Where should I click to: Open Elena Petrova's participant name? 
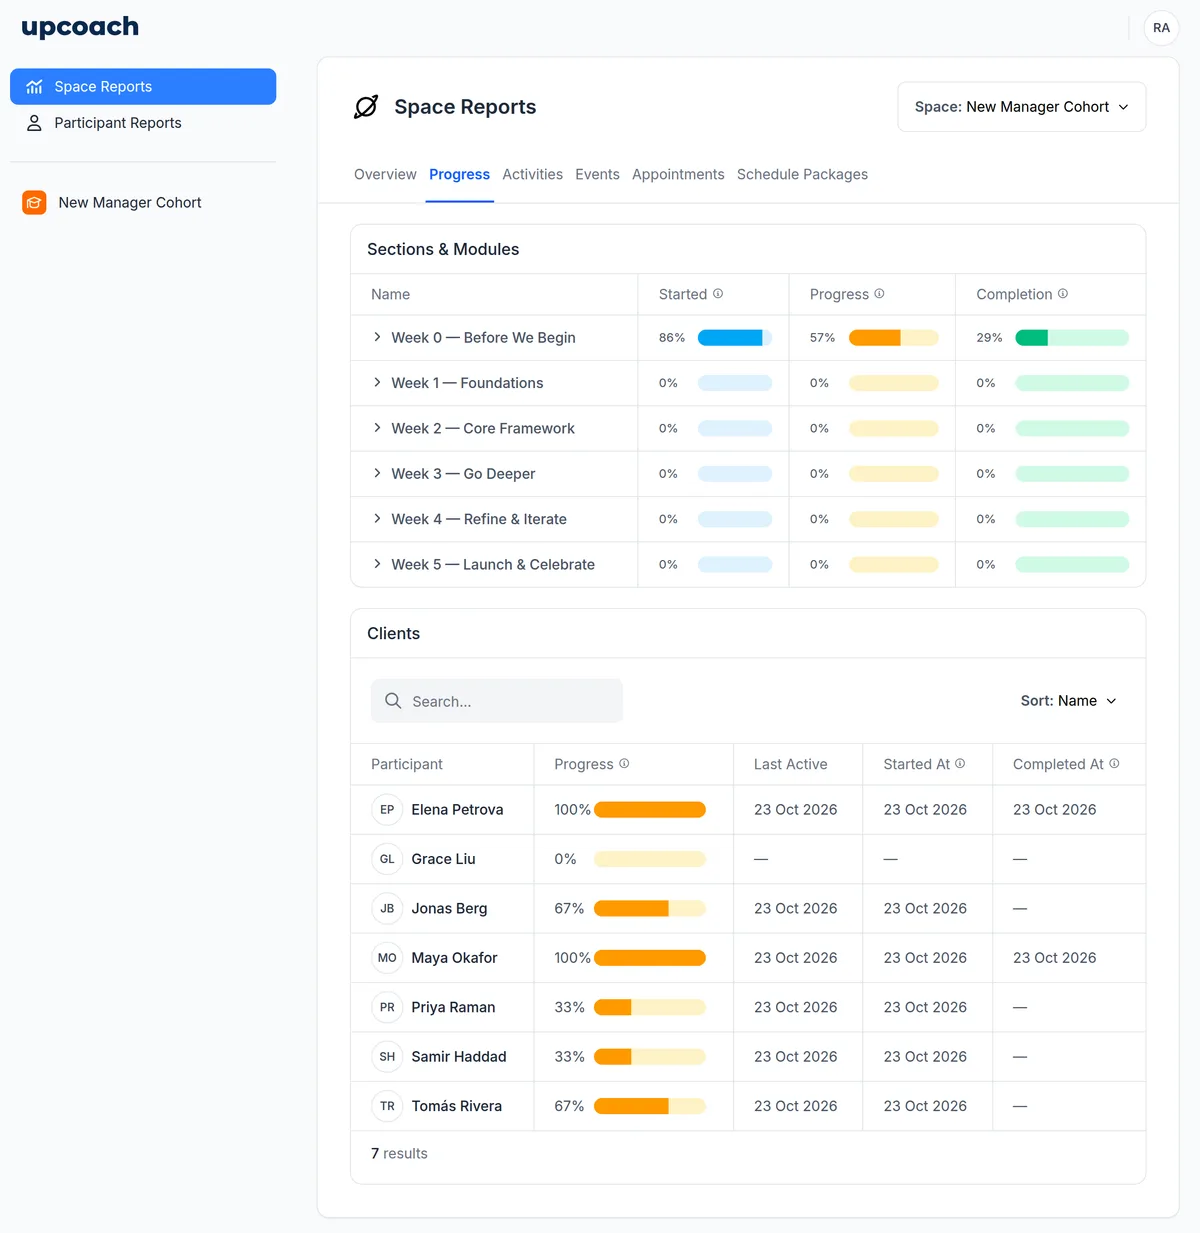(x=457, y=810)
